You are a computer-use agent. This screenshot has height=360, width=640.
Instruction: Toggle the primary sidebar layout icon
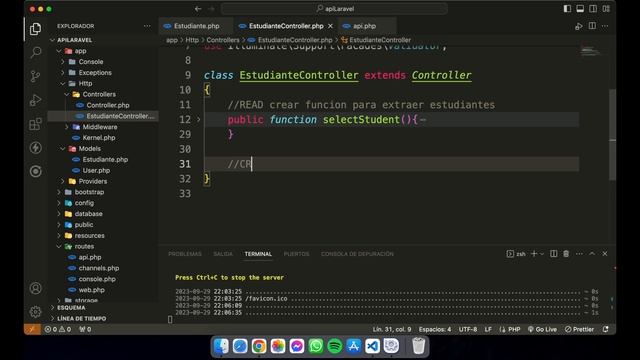pos(567,9)
